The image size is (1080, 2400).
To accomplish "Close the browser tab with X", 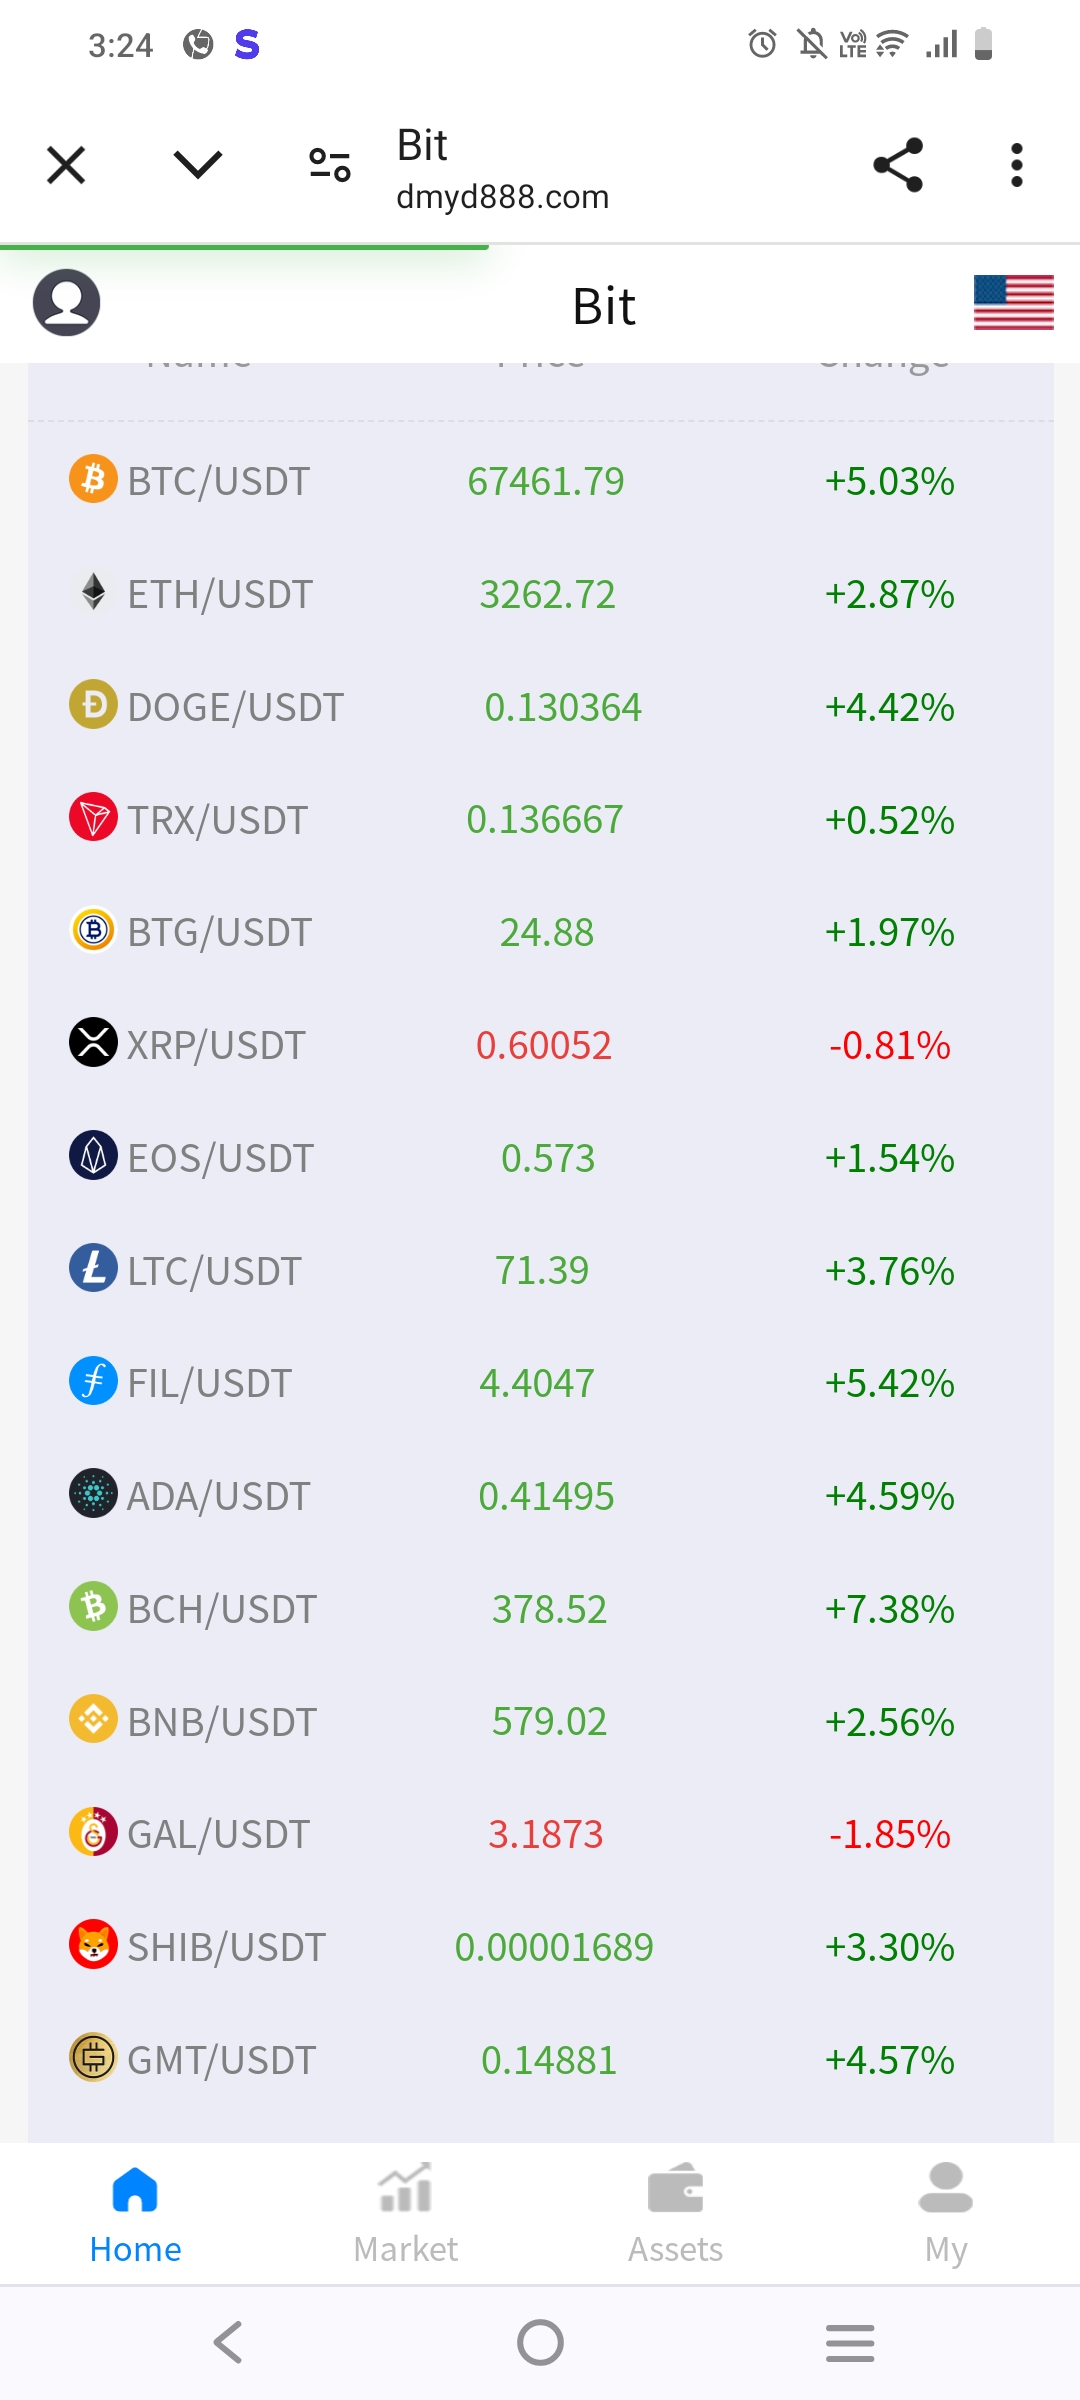I will tap(66, 165).
